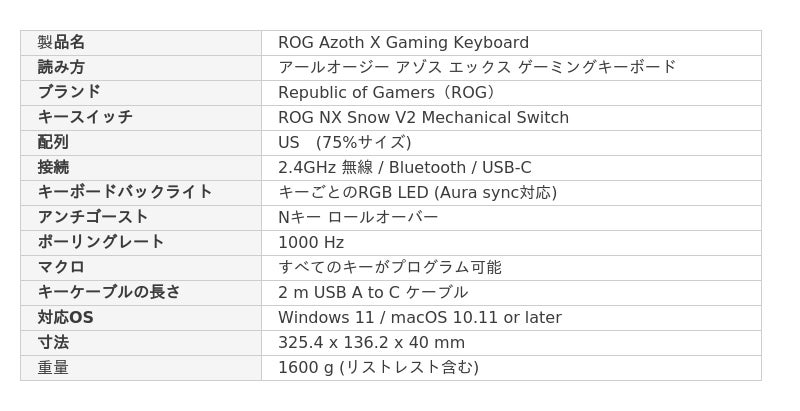Click the 2.4GHz 無線 / Bluetooth / USB-C value
The width and height of the screenshot is (800, 411).
click(404, 168)
